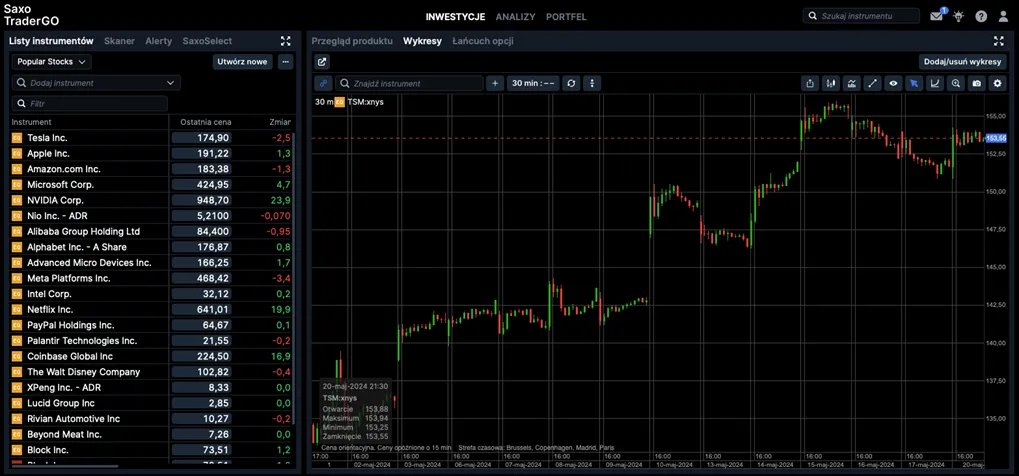
Task: Open the Przegląd produktu tab
Action: click(x=352, y=41)
